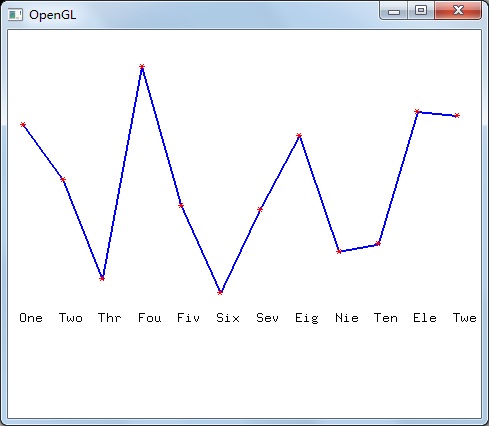Select the last red data marker above 'Twe'

457,116
